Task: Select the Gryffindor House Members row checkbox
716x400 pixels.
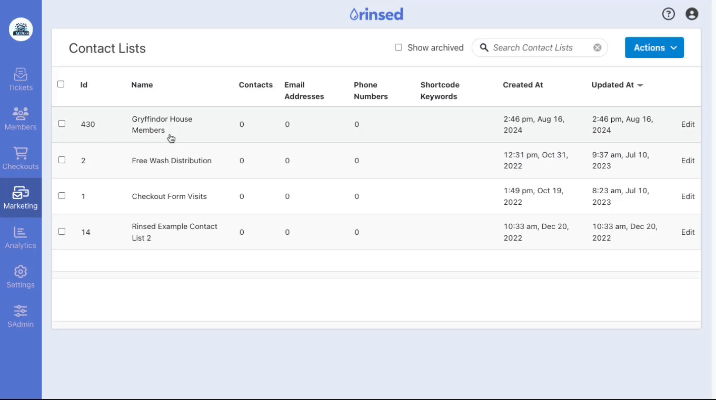Action: pyautogui.click(x=61, y=124)
